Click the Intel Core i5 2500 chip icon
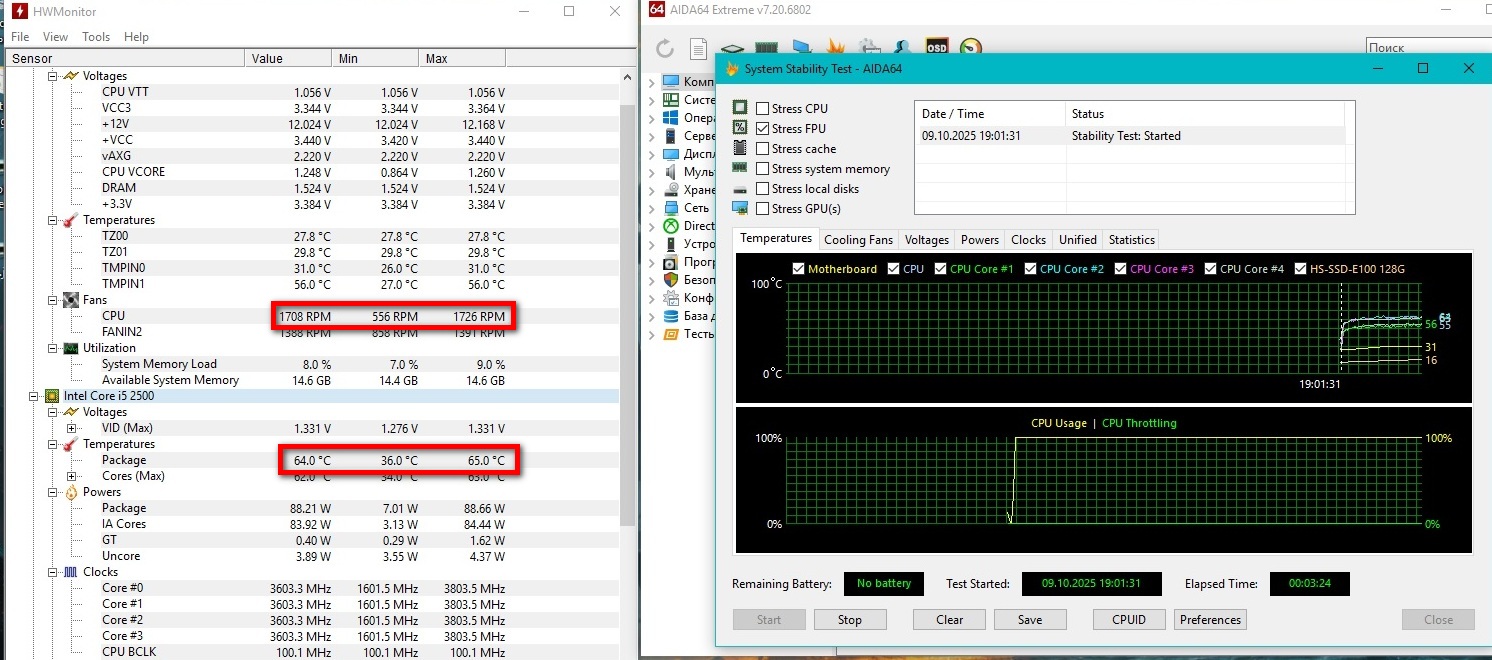The image size is (1492, 660). [x=52, y=396]
